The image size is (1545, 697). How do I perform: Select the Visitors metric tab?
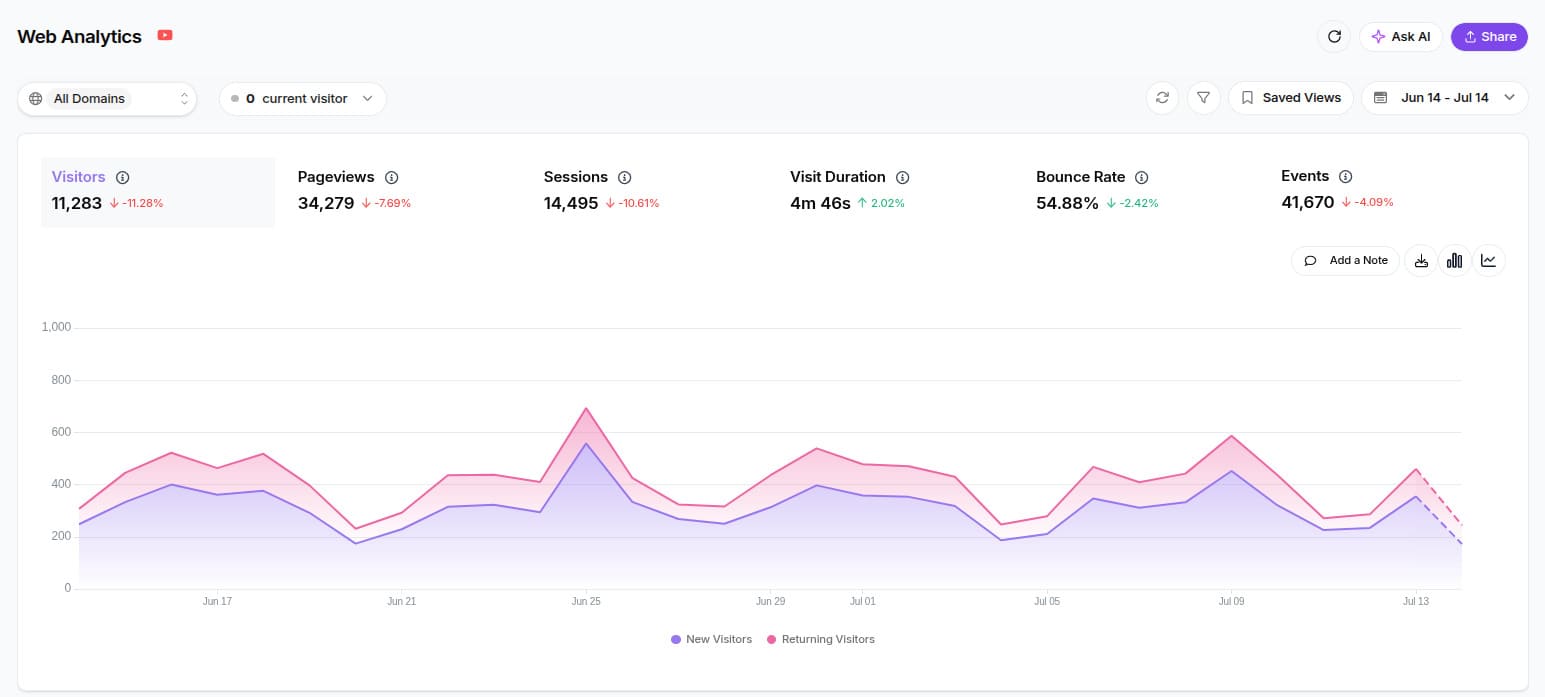(x=158, y=192)
